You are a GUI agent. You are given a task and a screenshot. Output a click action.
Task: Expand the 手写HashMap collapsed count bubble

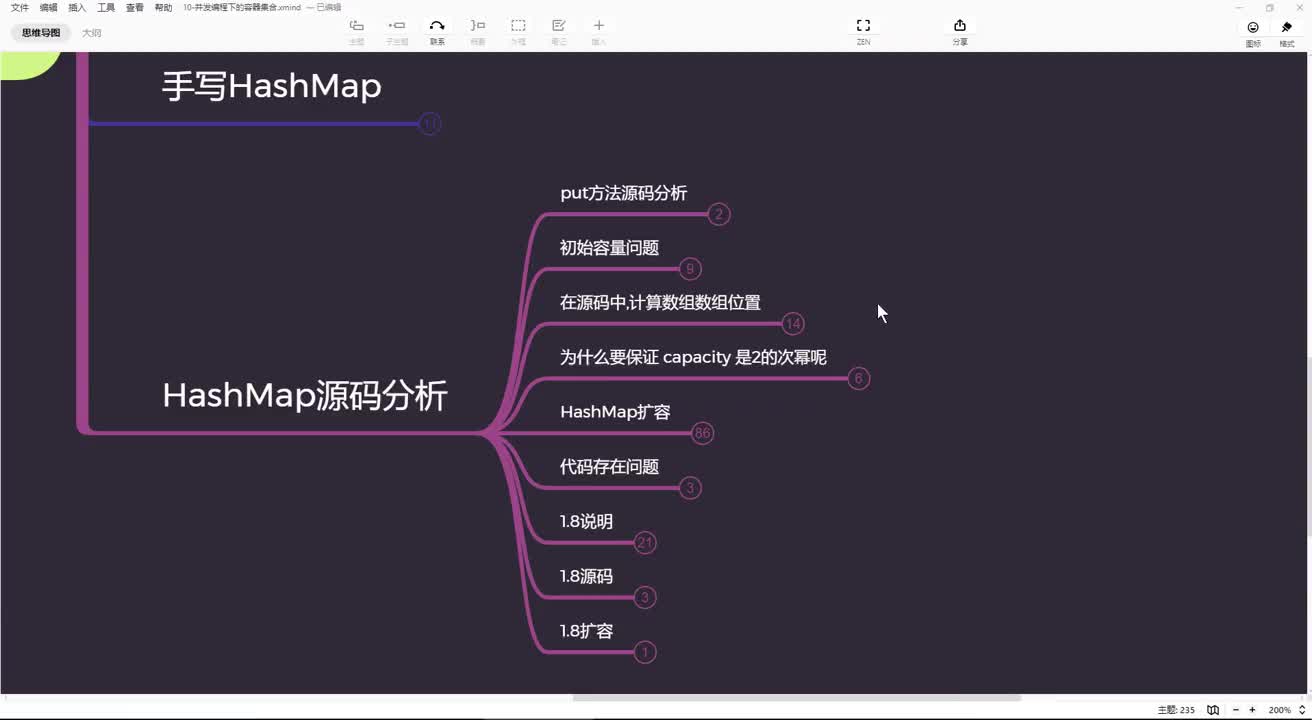click(429, 124)
